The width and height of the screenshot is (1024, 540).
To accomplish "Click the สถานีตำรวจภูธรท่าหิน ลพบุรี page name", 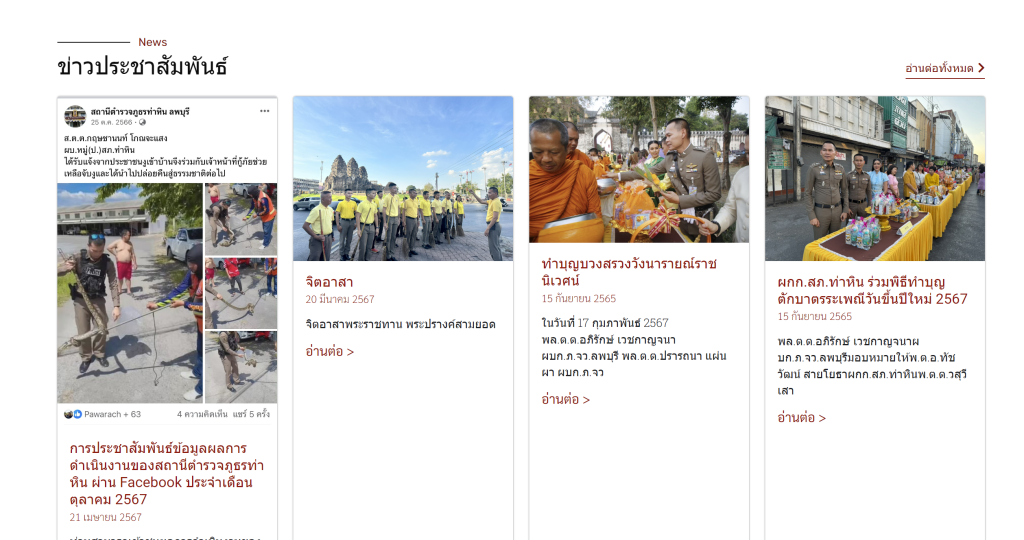I will (140, 110).
